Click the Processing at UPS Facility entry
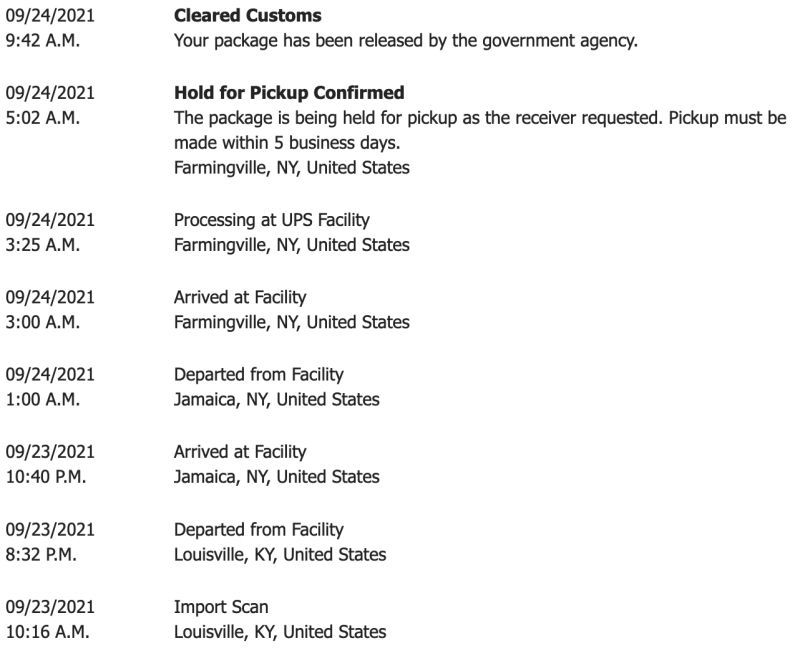The height and width of the screenshot is (666, 800). click(x=271, y=220)
